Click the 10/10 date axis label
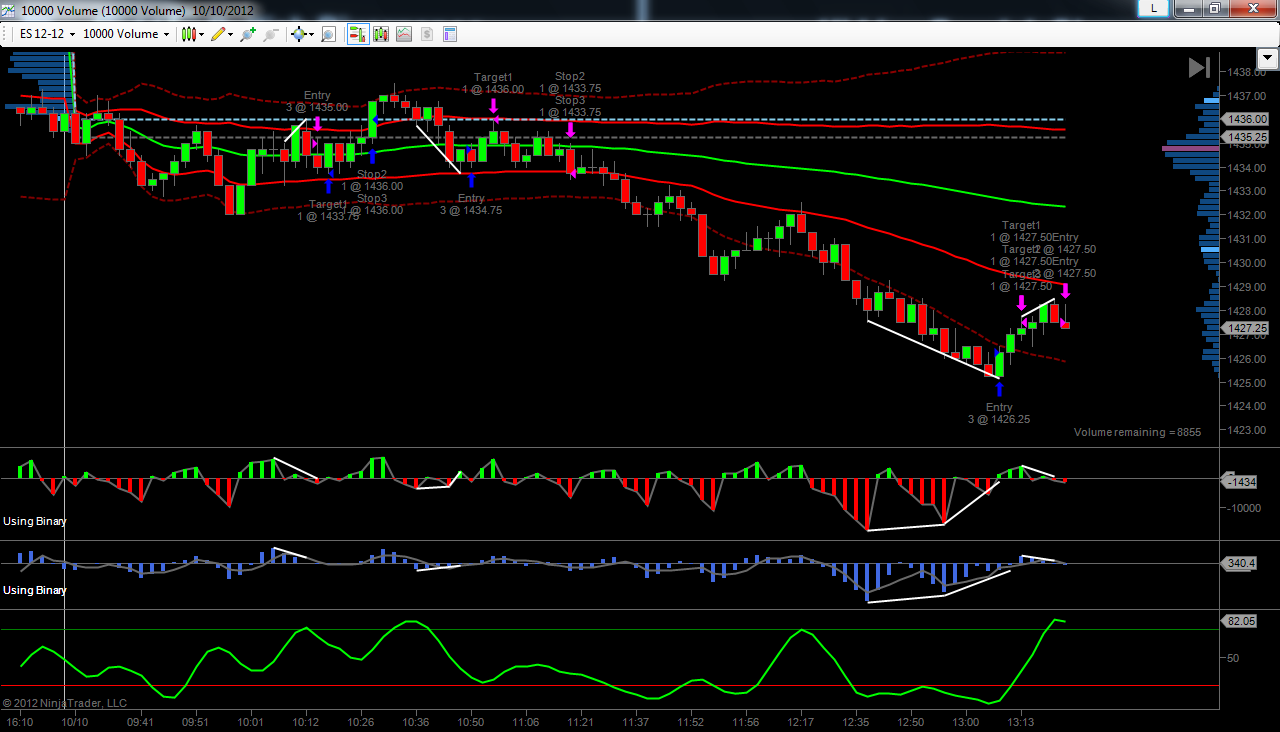The width and height of the screenshot is (1280, 732). tap(75, 722)
